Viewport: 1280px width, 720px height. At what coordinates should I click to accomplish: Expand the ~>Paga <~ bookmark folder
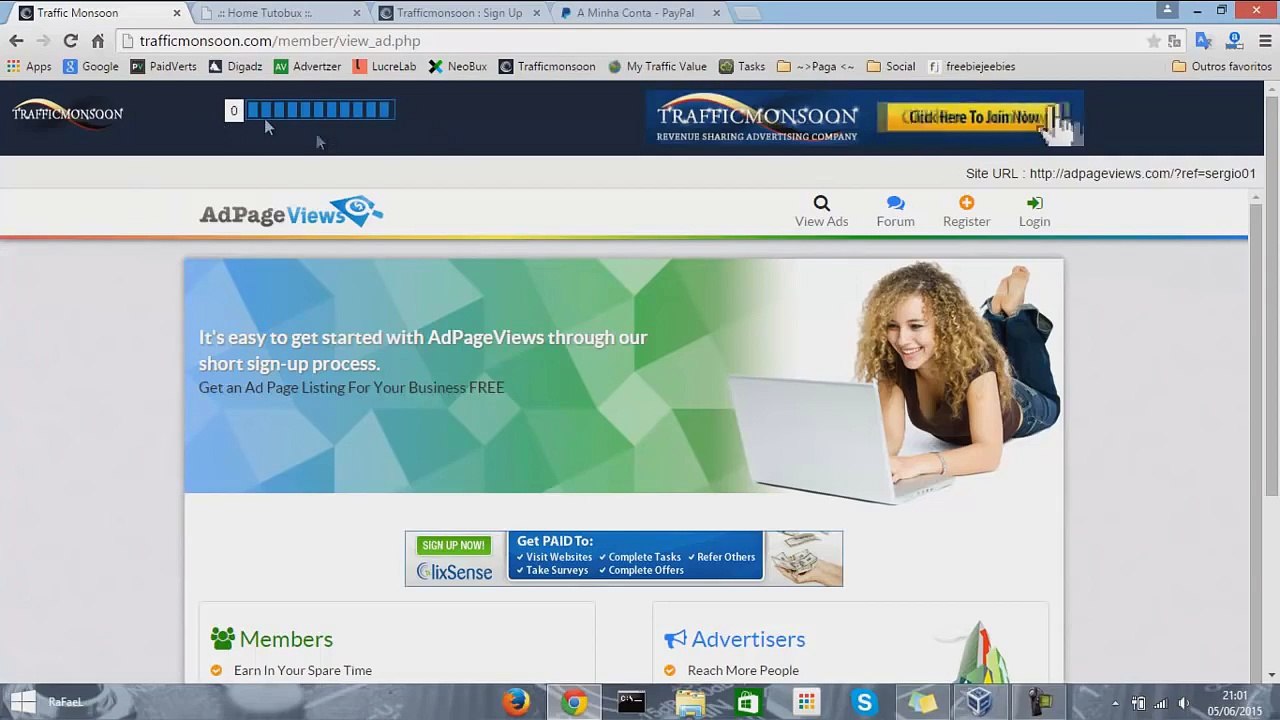pos(815,66)
